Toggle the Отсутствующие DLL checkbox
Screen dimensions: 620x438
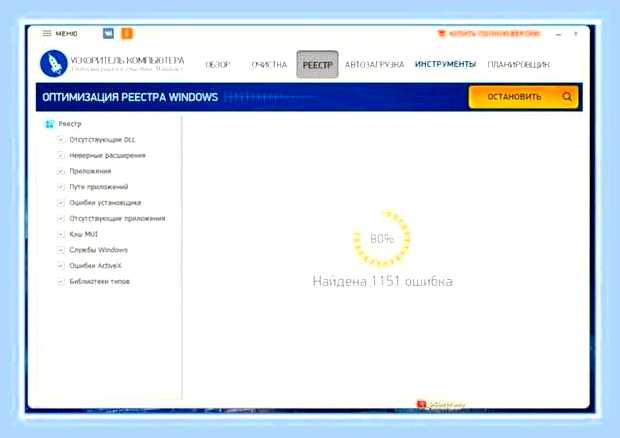[60, 140]
